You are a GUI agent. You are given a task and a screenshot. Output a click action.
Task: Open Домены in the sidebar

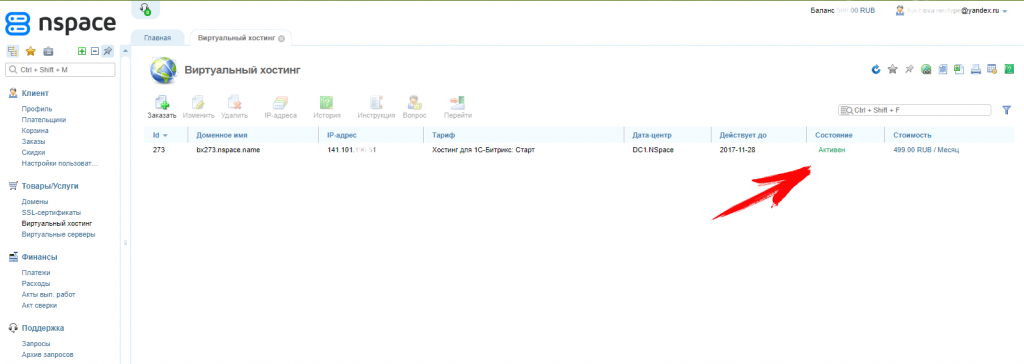click(x=35, y=202)
